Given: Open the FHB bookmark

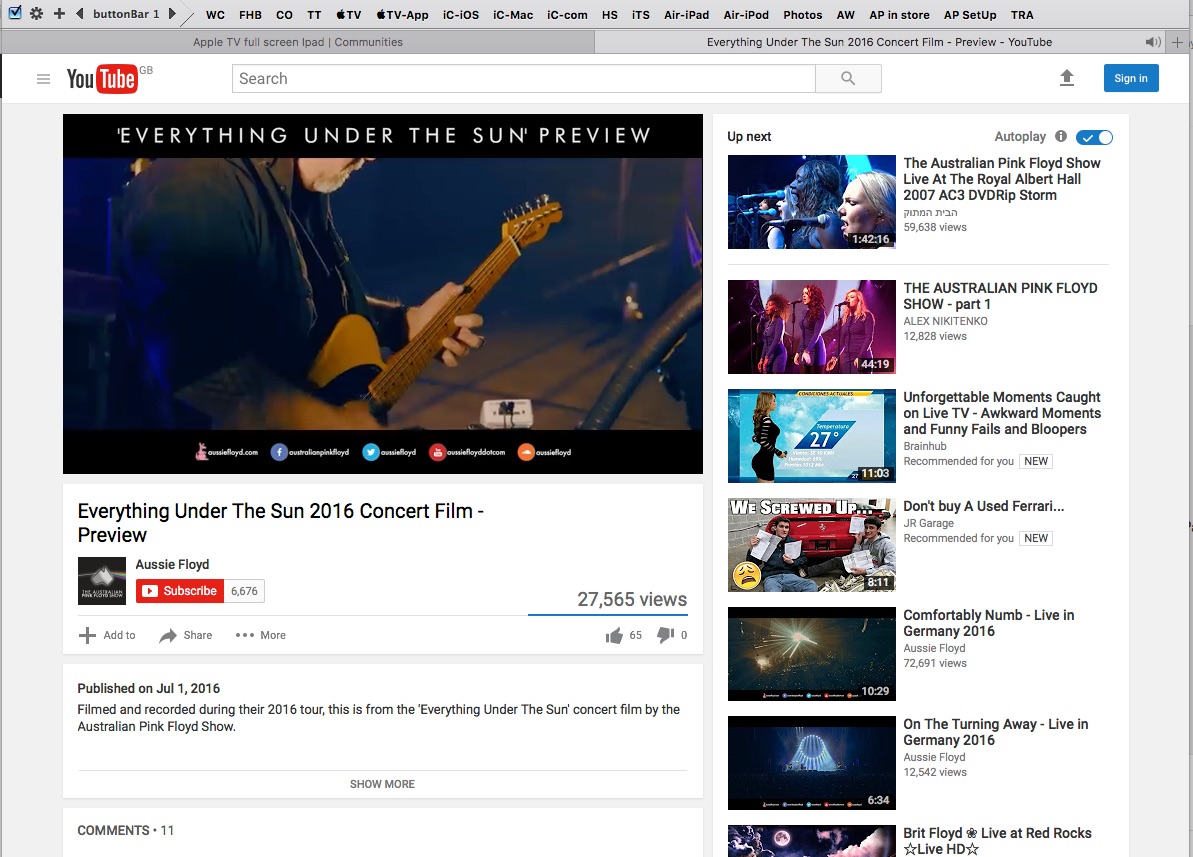Looking at the screenshot, I should (250, 14).
